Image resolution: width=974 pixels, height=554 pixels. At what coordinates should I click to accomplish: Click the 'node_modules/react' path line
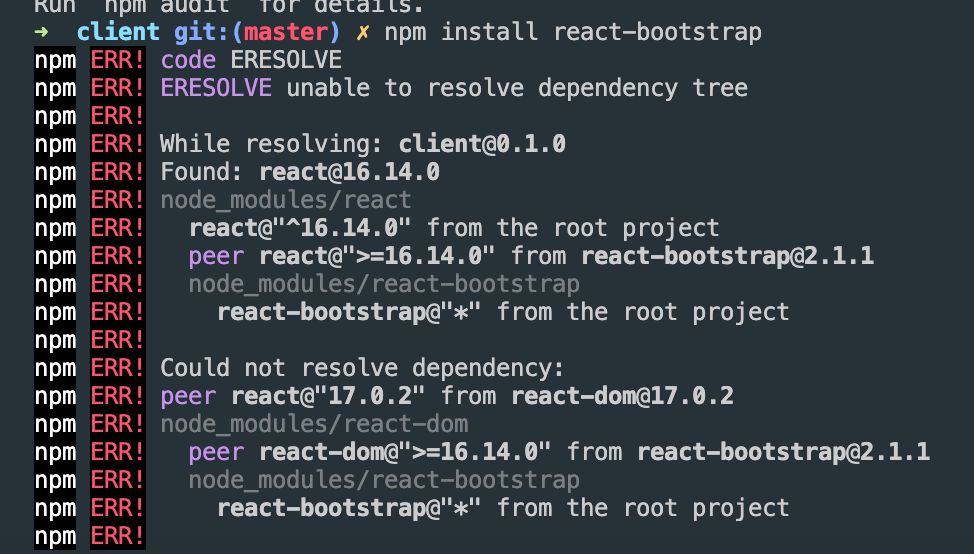pyautogui.click(x=286, y=201)
